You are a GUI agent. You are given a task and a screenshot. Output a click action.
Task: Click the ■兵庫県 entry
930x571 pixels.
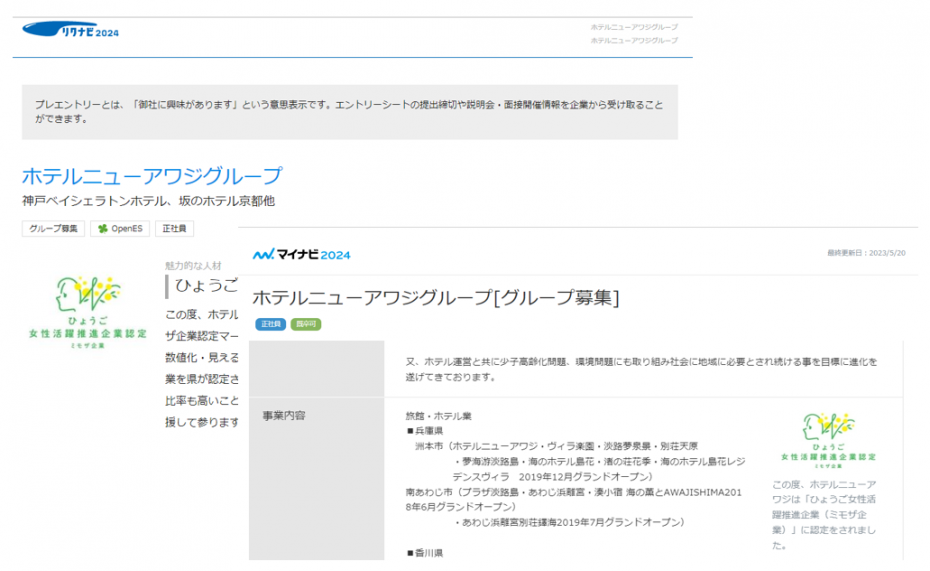(x=425, y=430)
